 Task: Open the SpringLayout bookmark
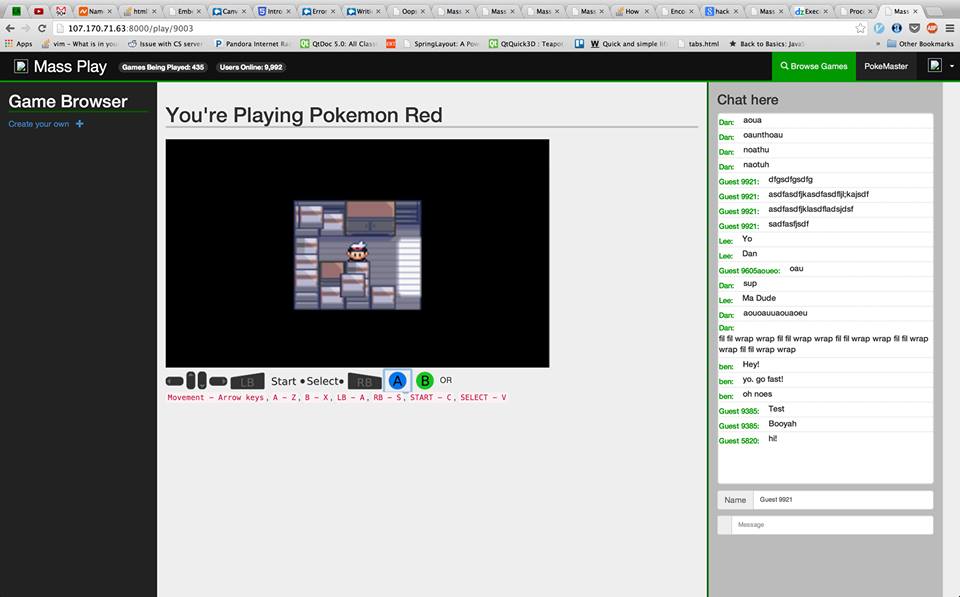pos(441,44)
